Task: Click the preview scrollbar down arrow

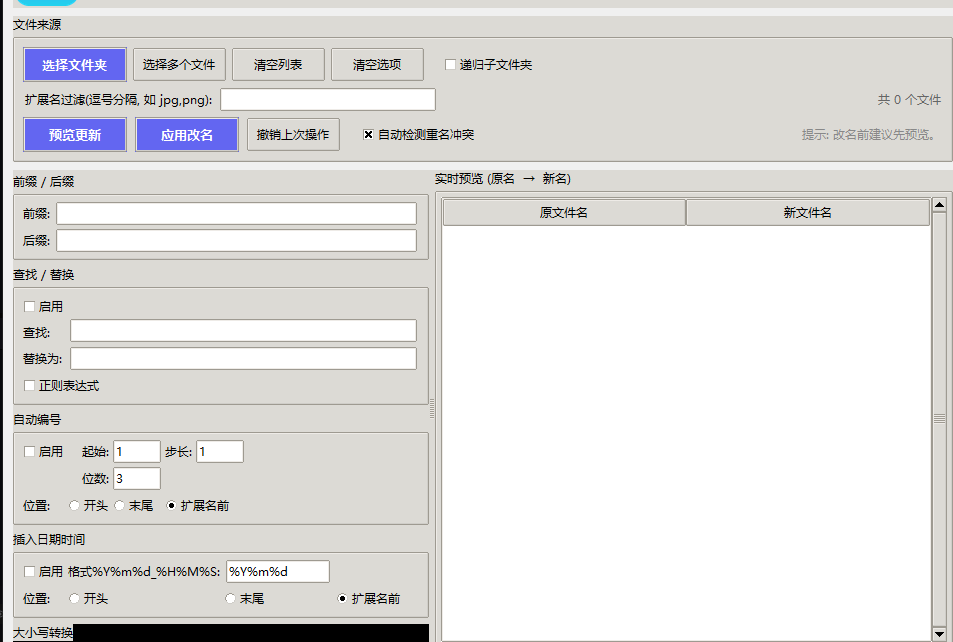Action: point(940,633)
